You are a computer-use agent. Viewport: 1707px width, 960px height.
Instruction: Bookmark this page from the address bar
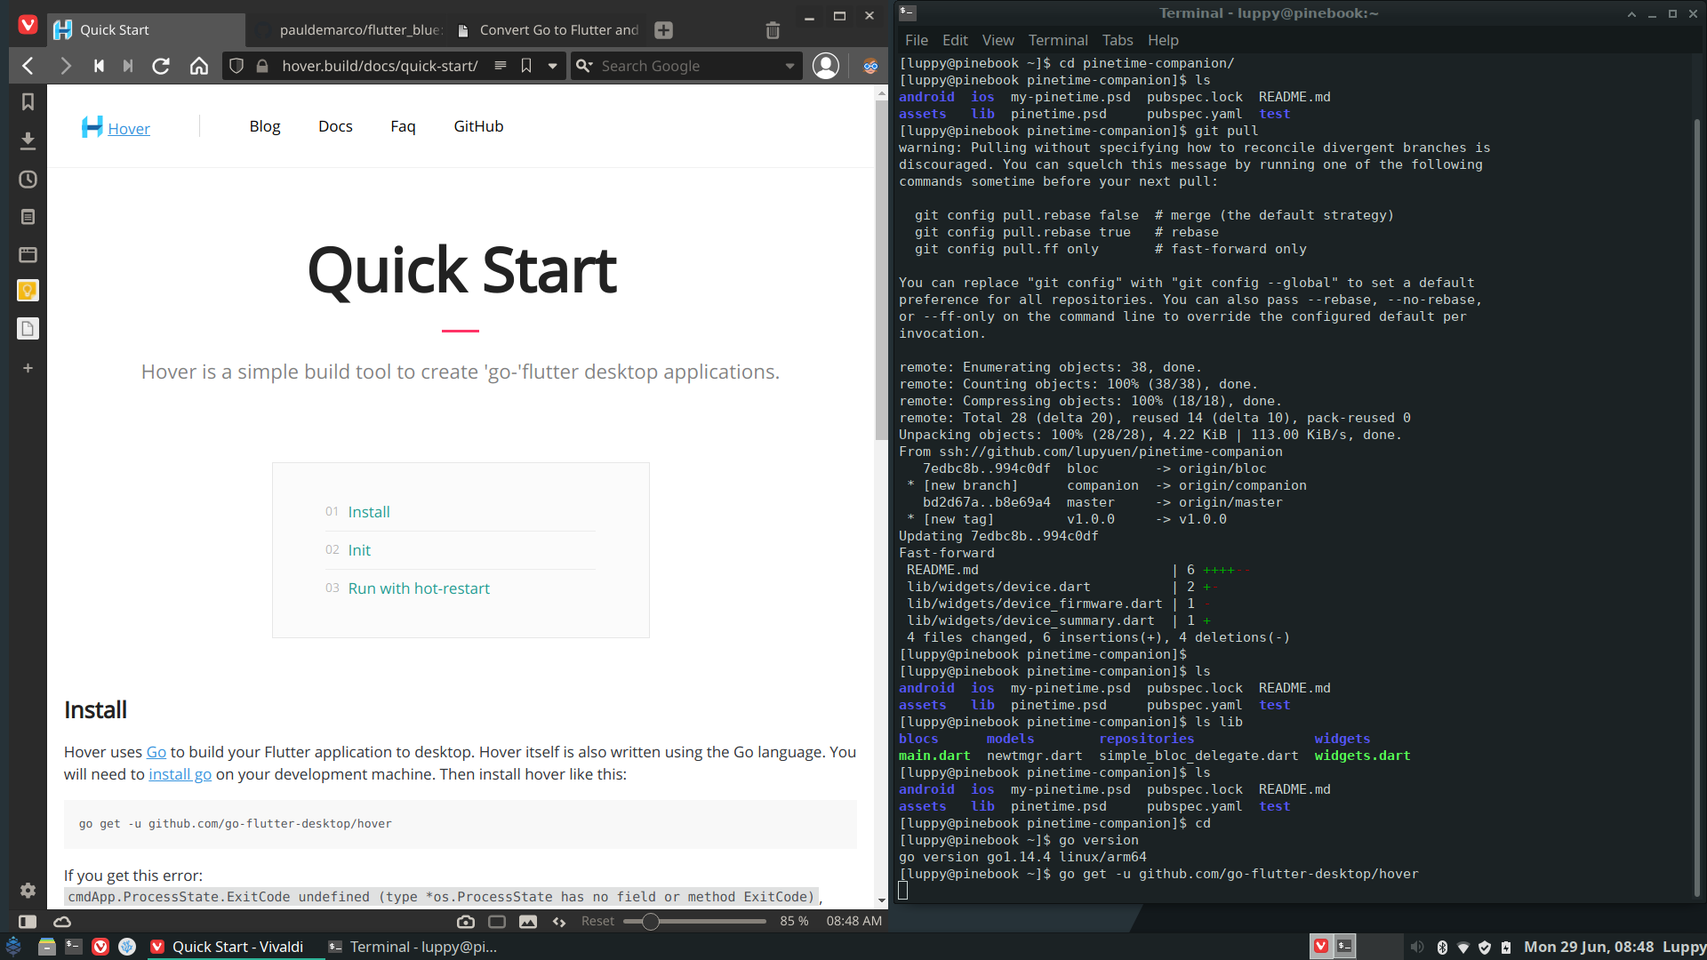pos(526,66)
